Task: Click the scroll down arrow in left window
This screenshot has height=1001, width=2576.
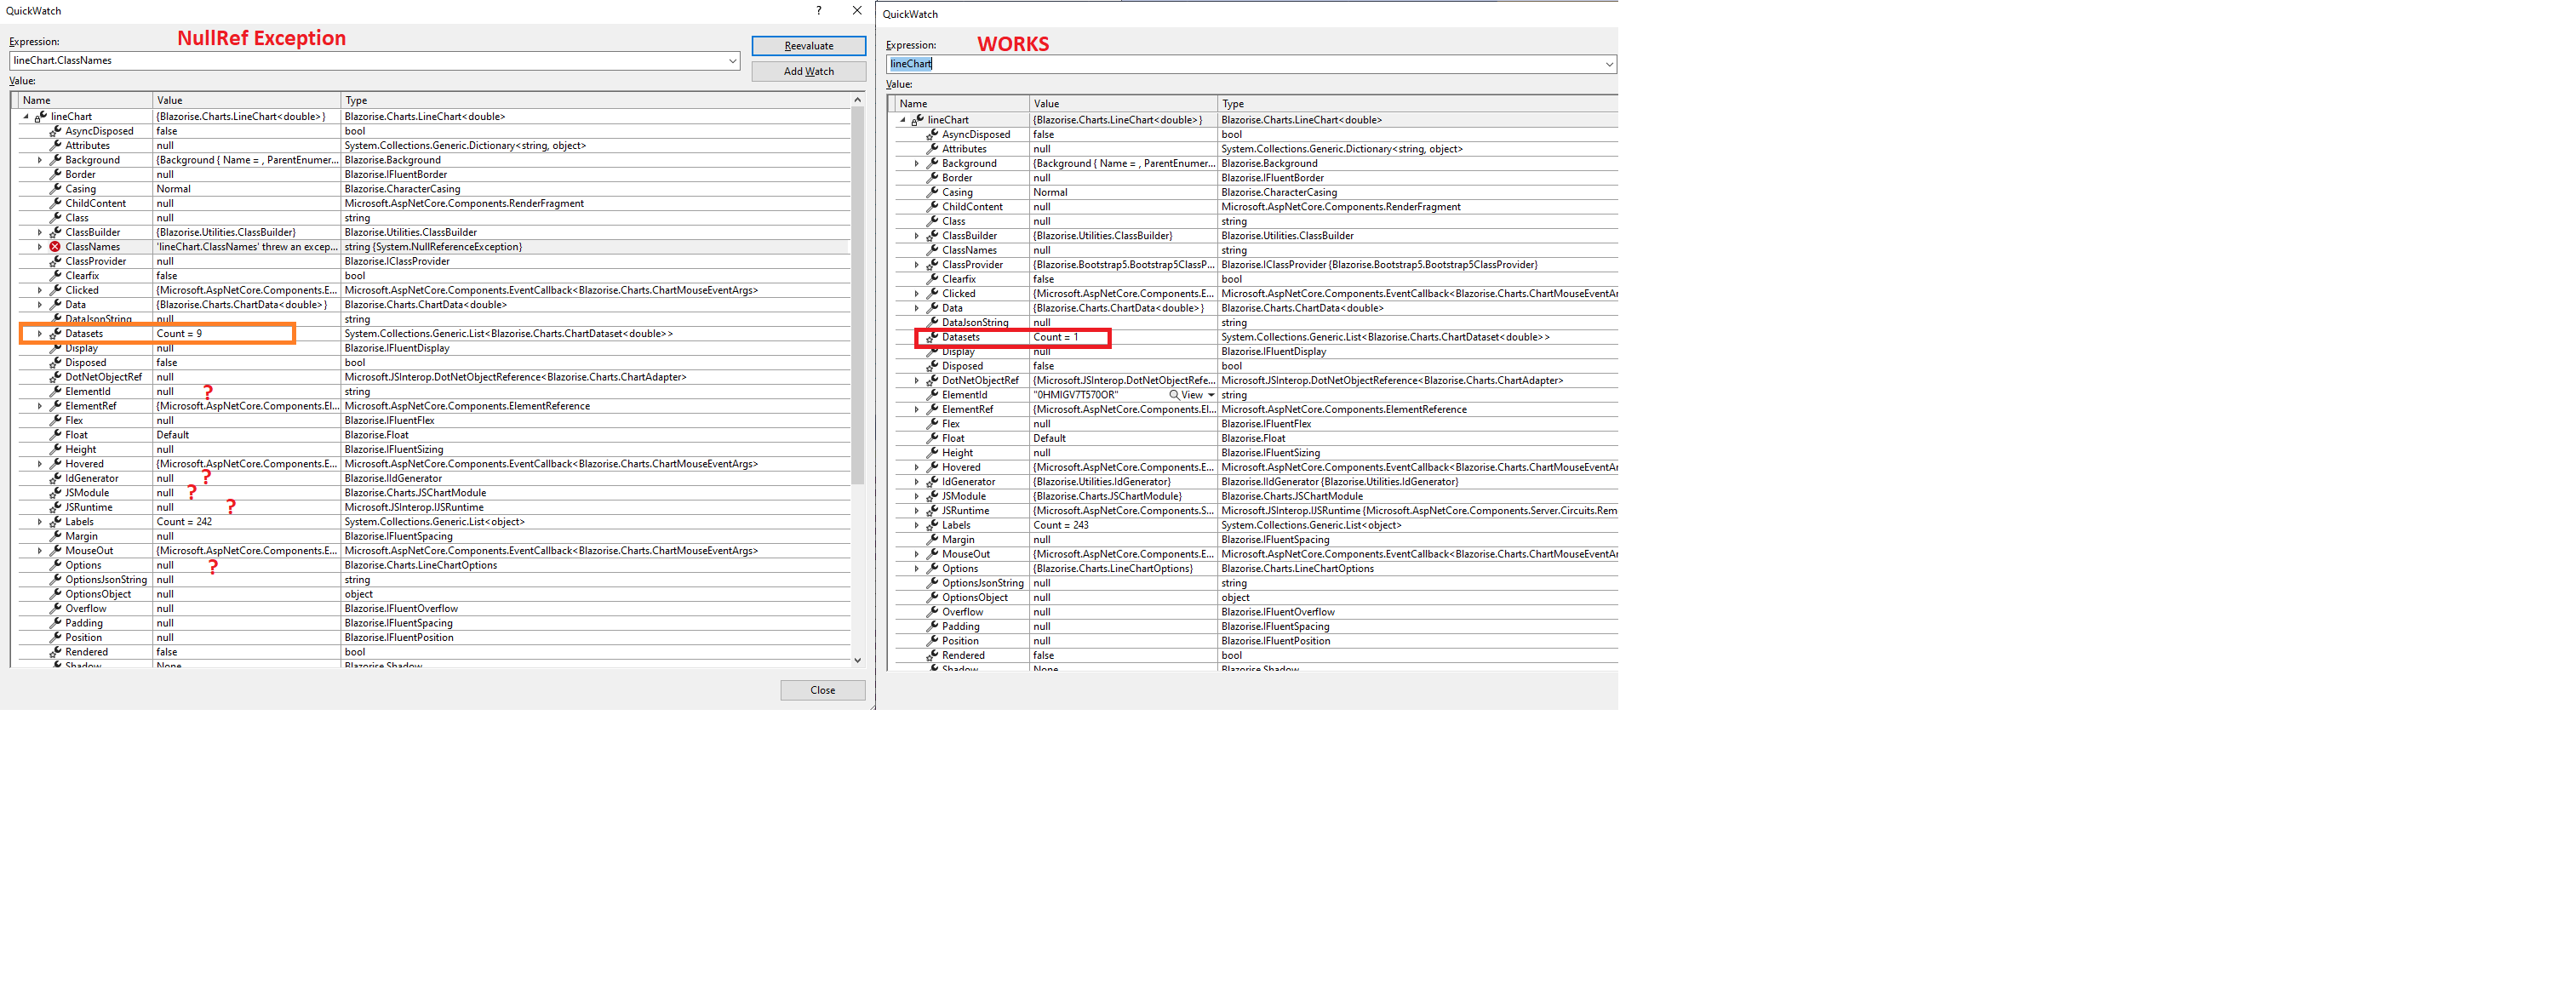Action: [857, 660]
